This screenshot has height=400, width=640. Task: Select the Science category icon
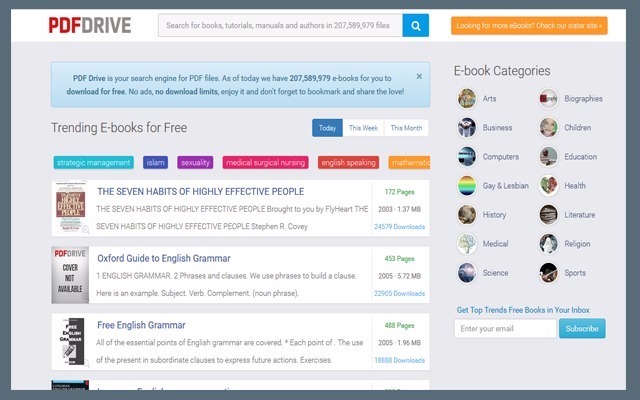coord(467,272)
